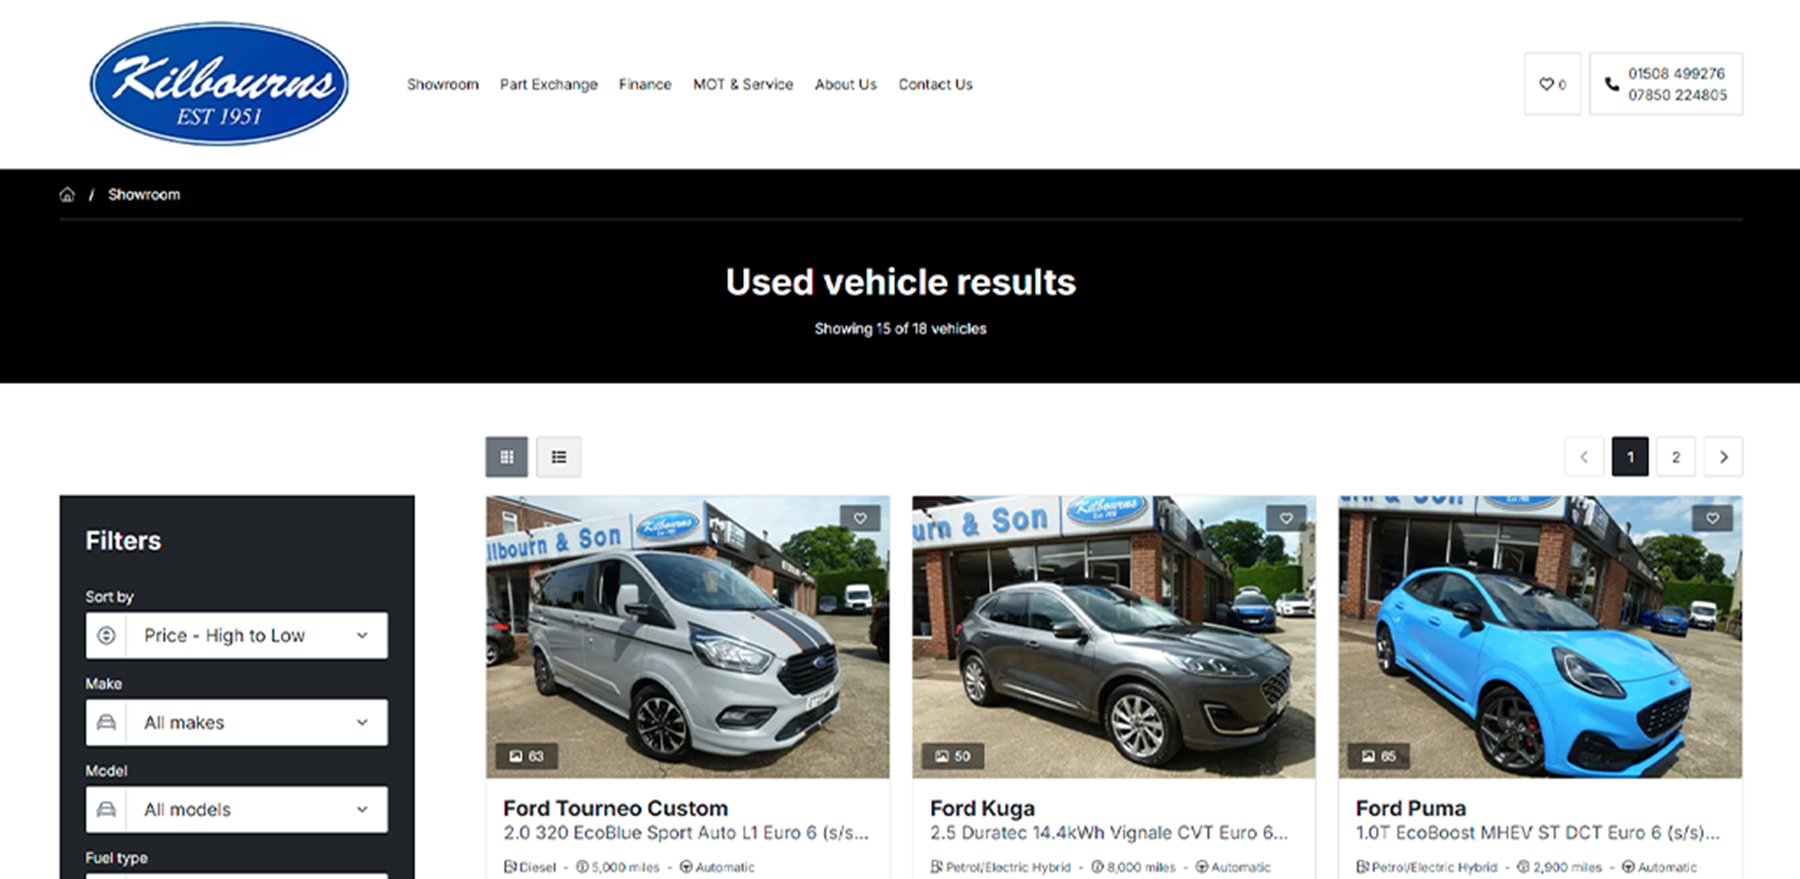Screen dimensions: 1800x879
Task: Click the car icon in Model field
Action: pyautogui.click(x=106, y=809)
